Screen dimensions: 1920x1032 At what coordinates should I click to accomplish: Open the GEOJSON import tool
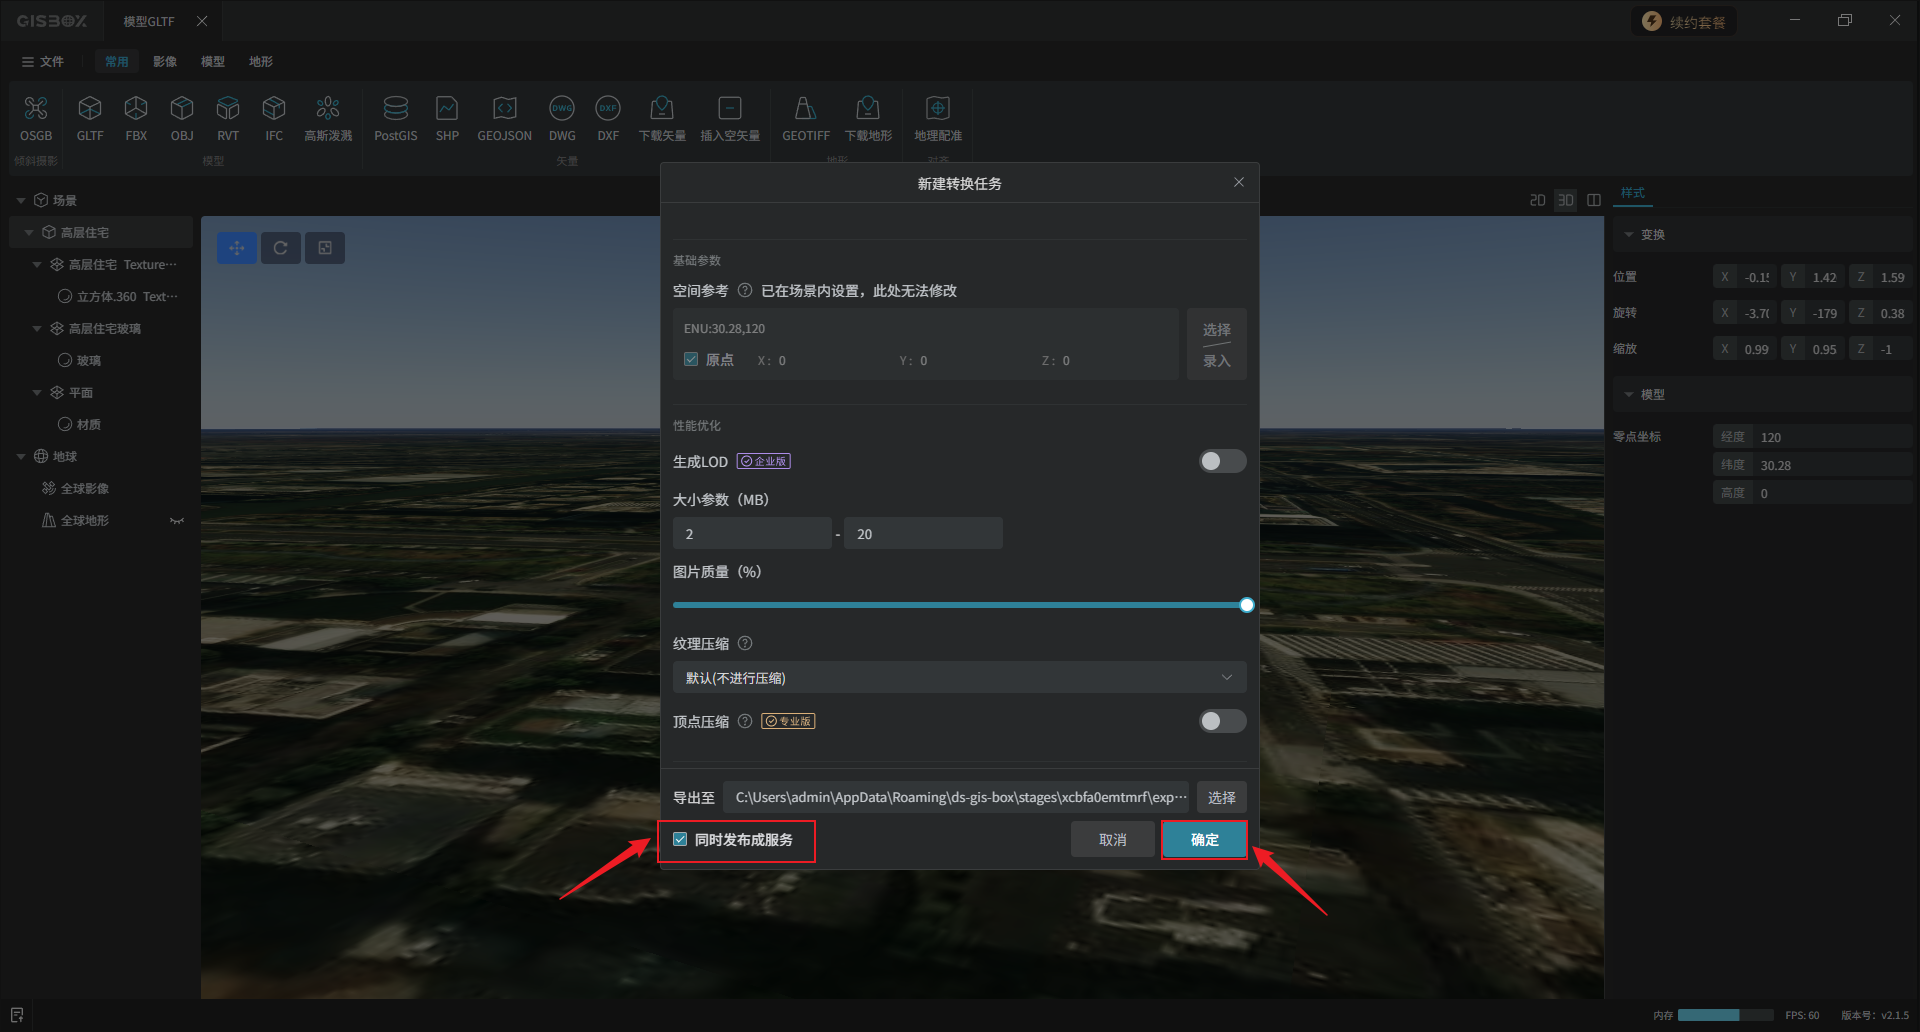tap(504, 109)
